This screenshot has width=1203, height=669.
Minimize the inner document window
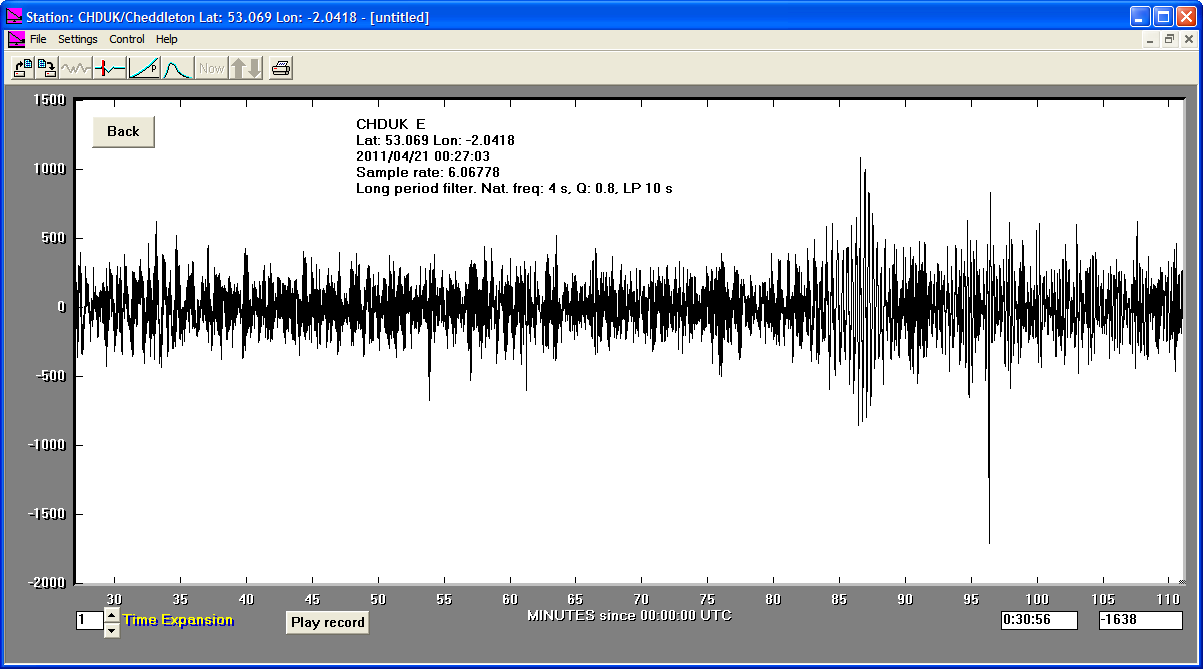coord(1150,40)
